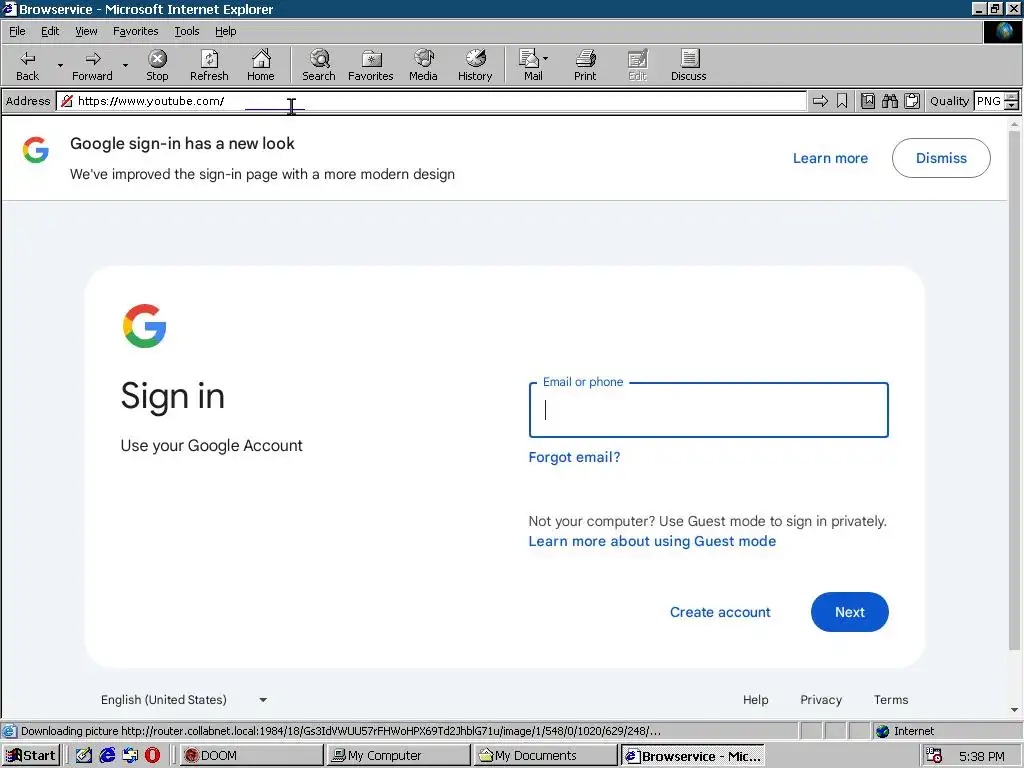
Task: Open the Back history dropdown arrow
Action: click(x=60, y=65)
